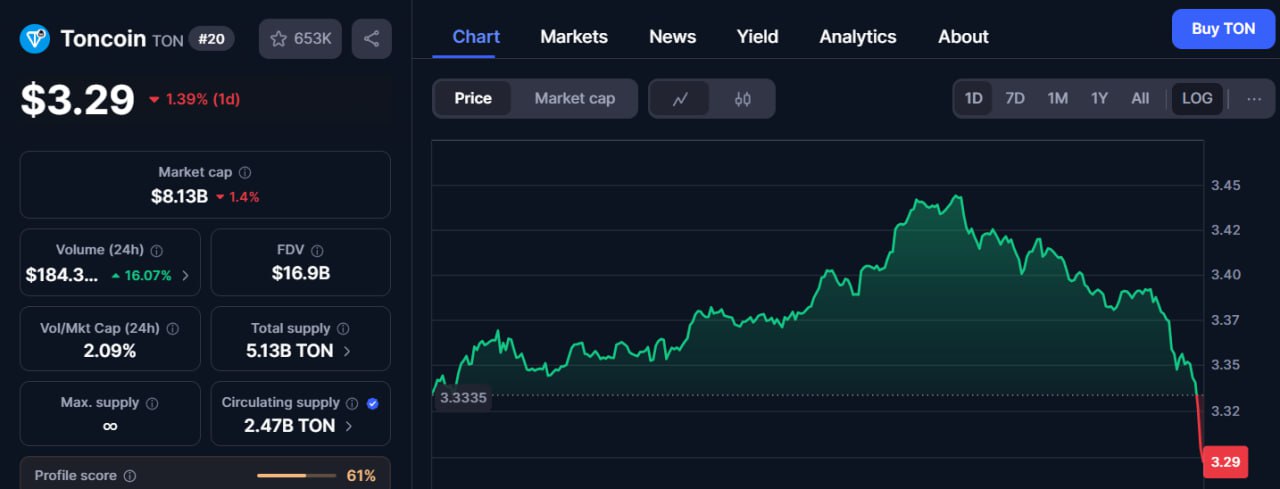
Task: Click the Profile score progress bar
Action: 296,476
